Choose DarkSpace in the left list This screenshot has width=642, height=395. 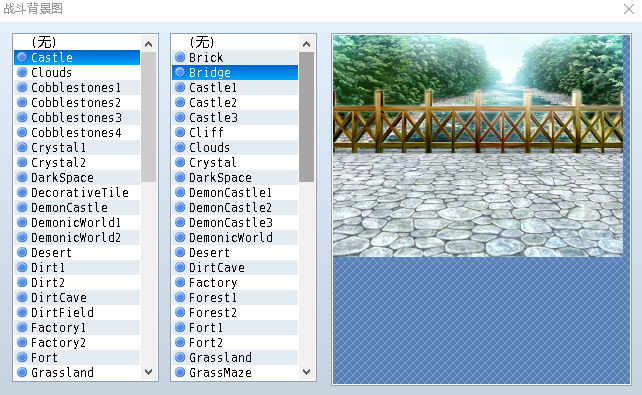pos(77,178)
